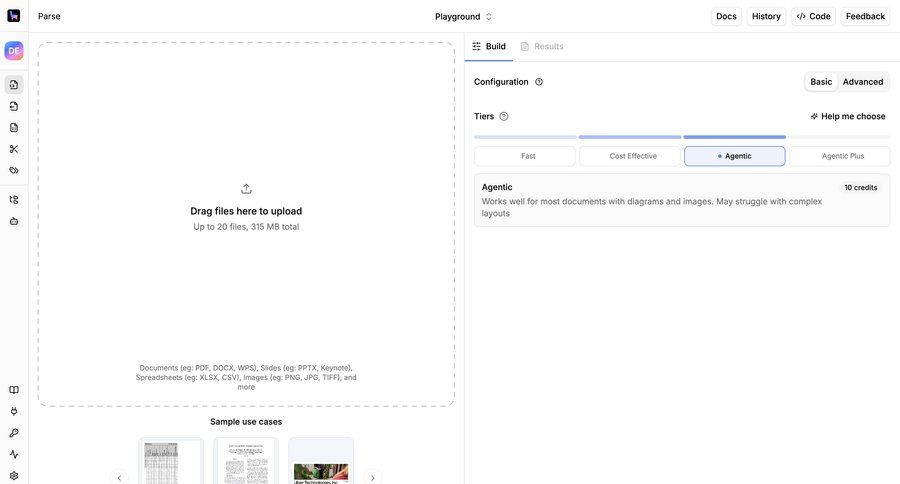Viewport: 900px width, 484px height.
Task: Open the DE account avatar
Action: coord(14,51)
